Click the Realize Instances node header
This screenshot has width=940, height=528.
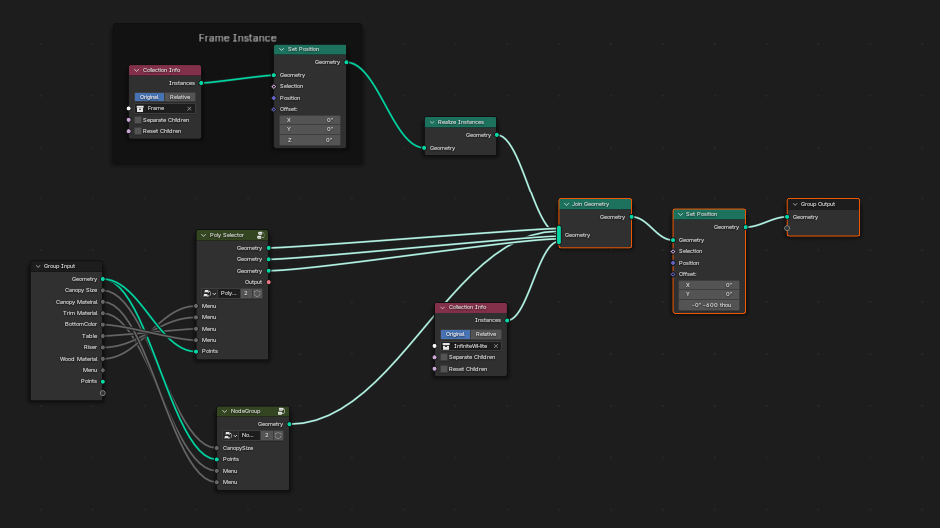coord(460,122)
